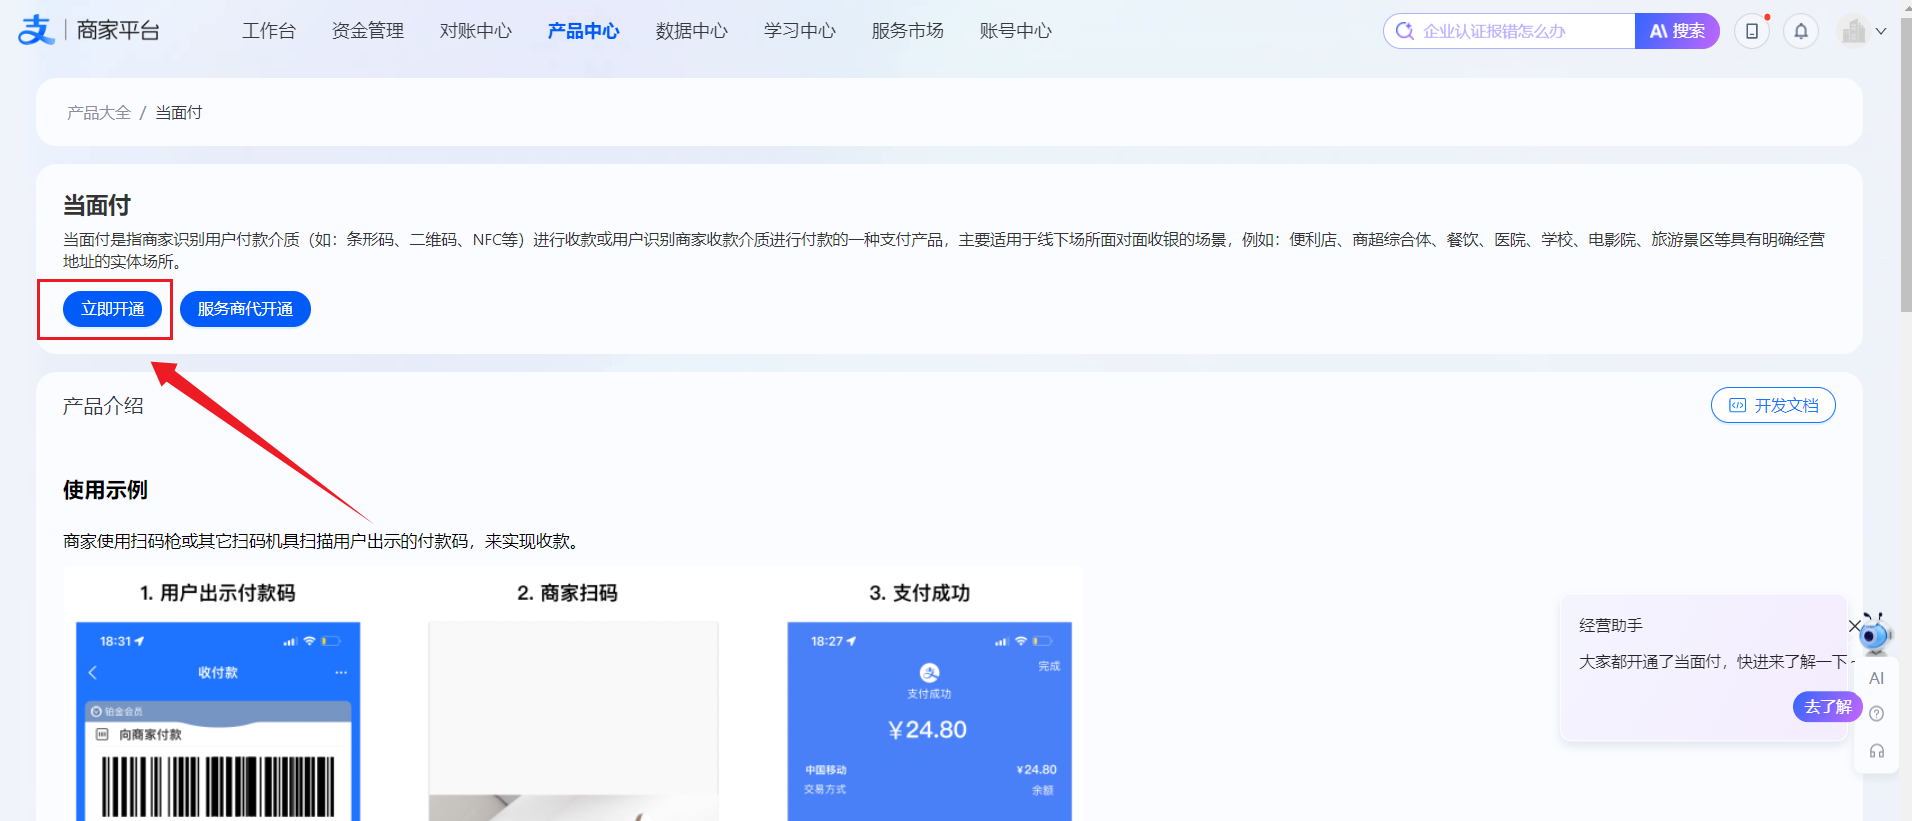Click the 去了解 button

(1827, 706)
